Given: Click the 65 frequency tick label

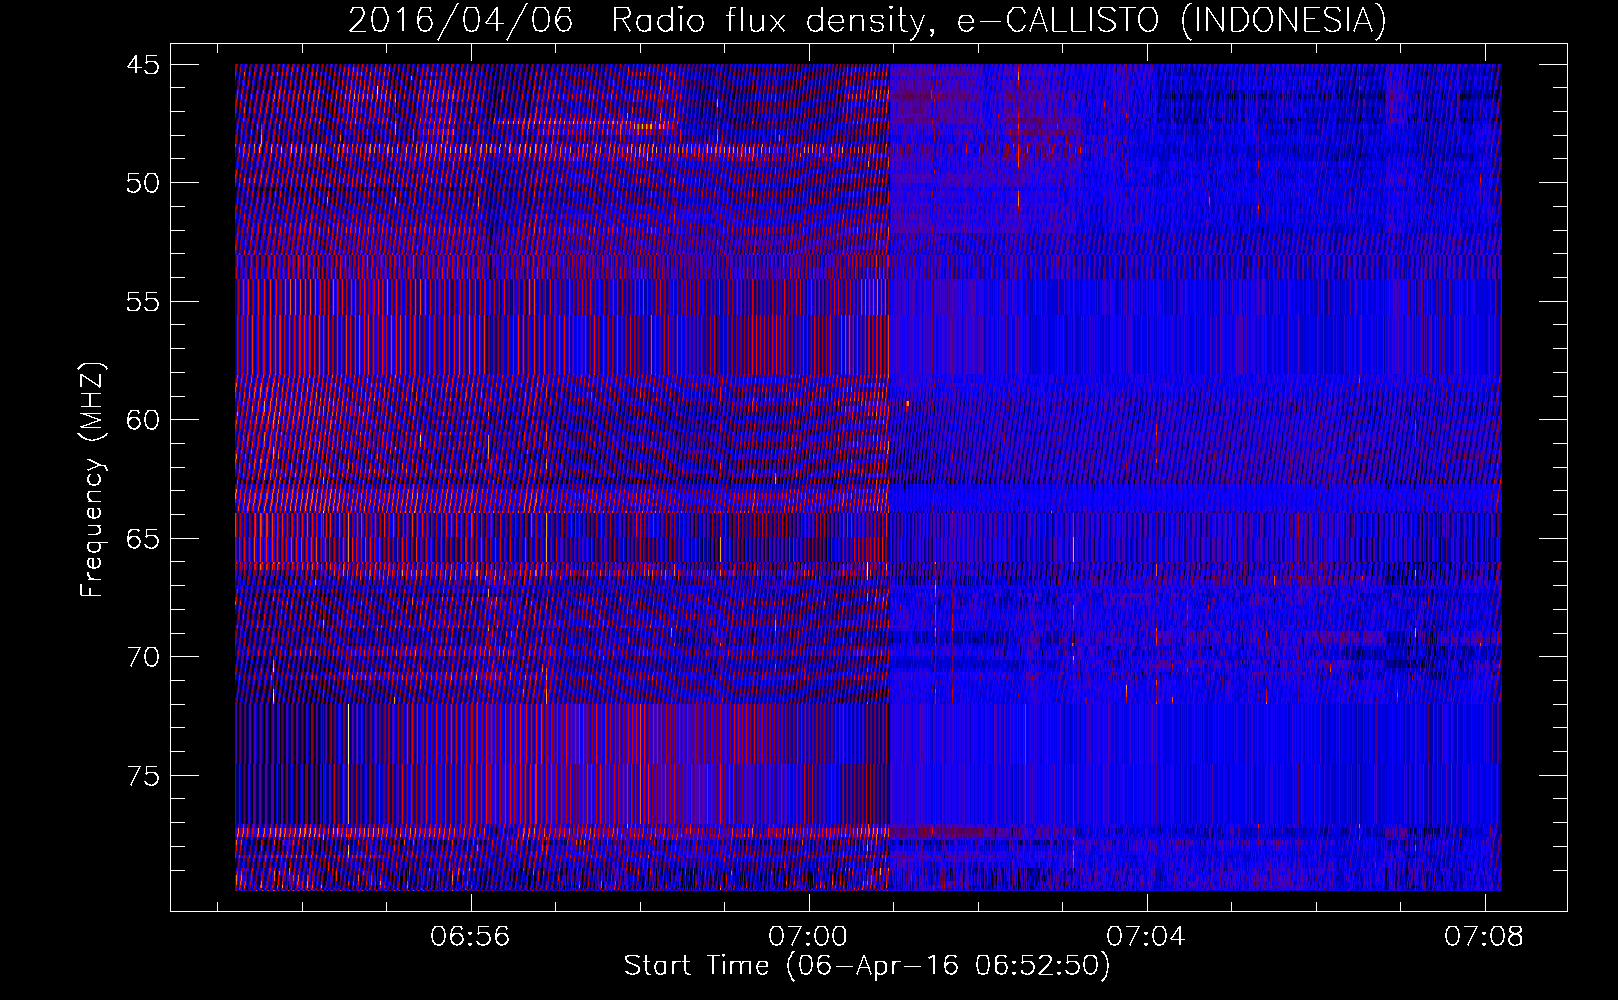Looking at the screenshot, I should click(x=143, y=539).
